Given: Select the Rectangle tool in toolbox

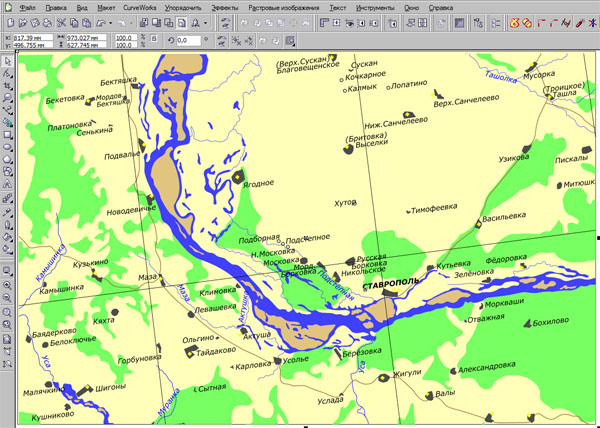Looking at the screenshot, I should 8,135.
